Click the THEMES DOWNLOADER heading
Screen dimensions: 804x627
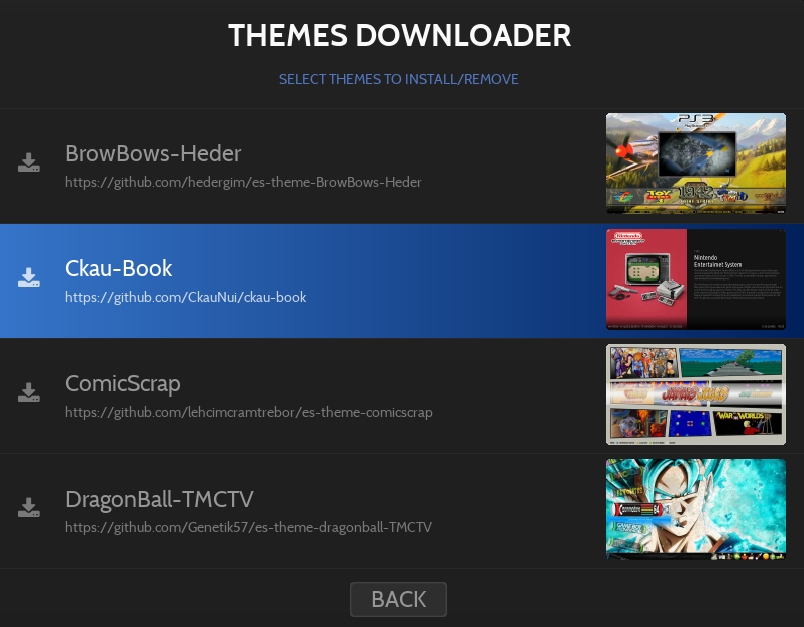point(400,36)
